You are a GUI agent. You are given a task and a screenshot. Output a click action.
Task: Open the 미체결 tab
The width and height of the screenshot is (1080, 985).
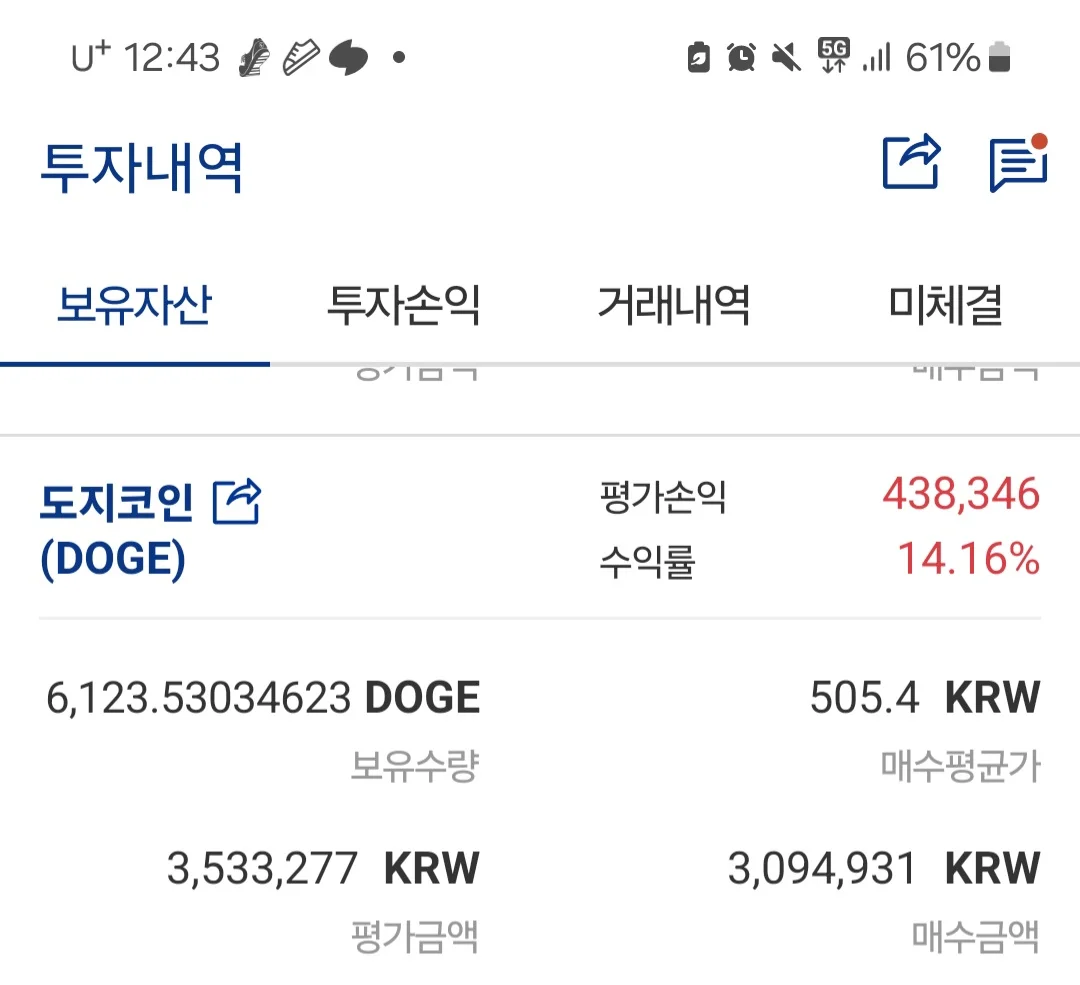coord(945,304)
